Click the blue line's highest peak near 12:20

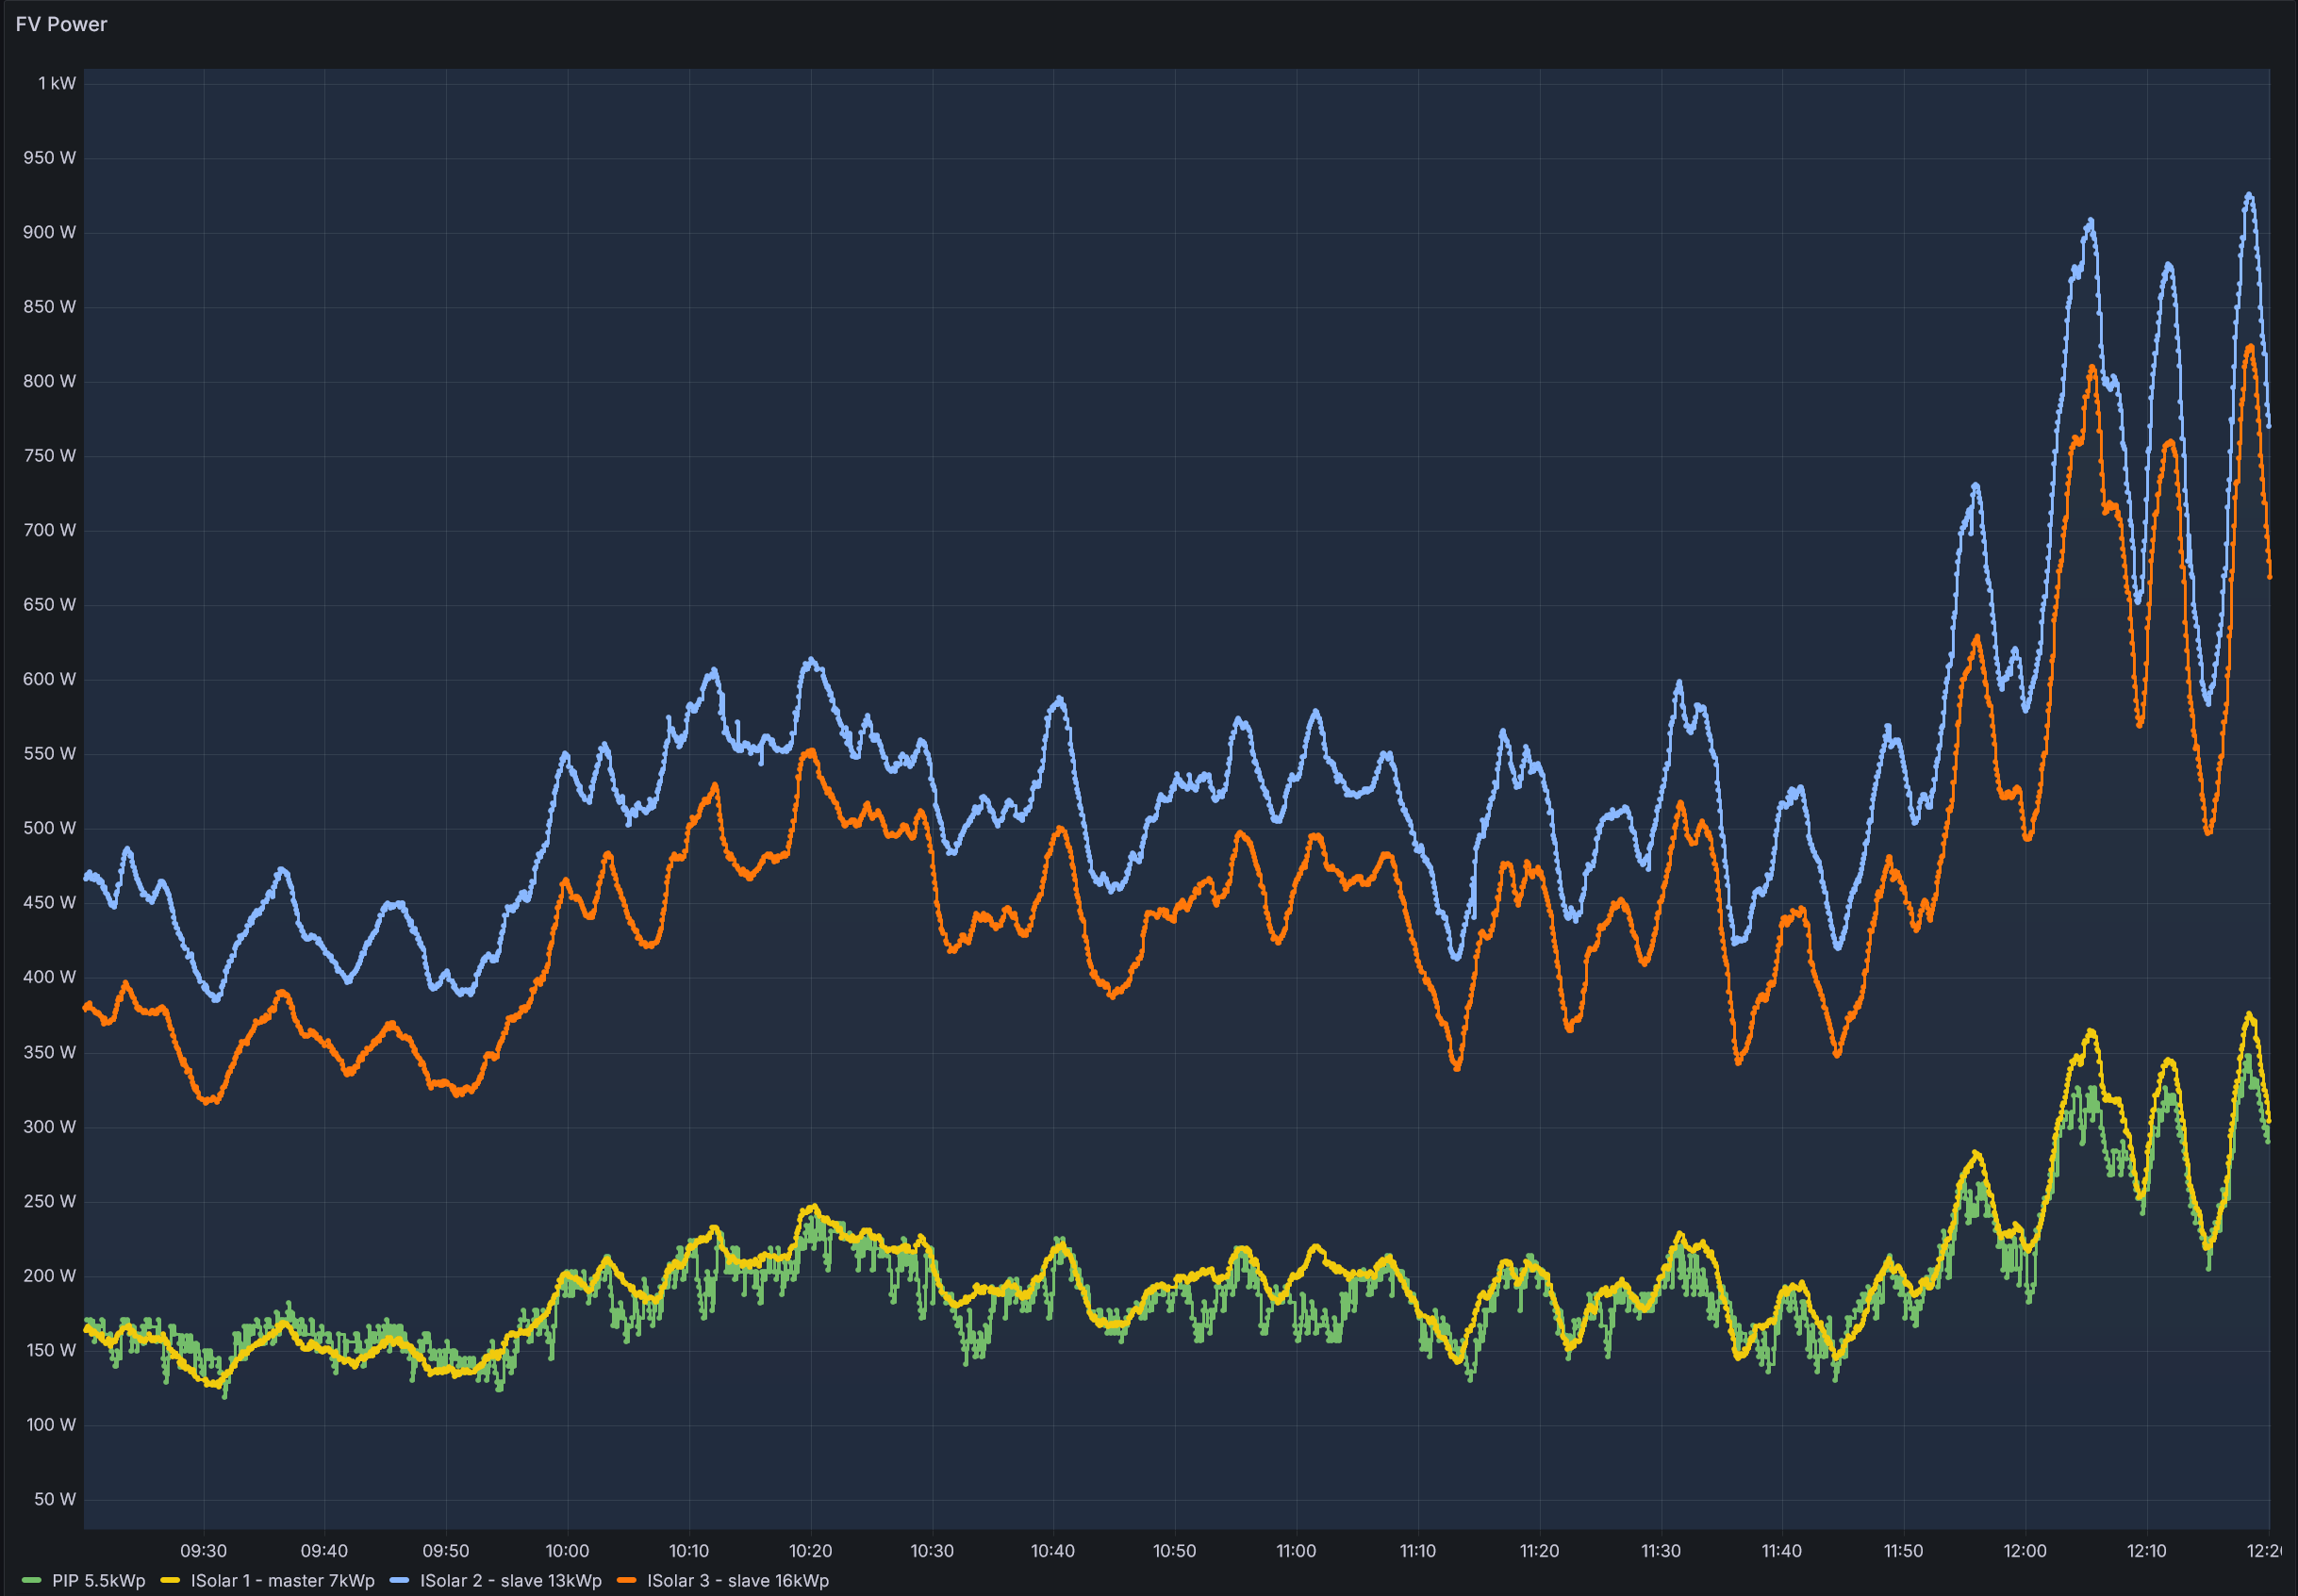tap(2249, 196)
